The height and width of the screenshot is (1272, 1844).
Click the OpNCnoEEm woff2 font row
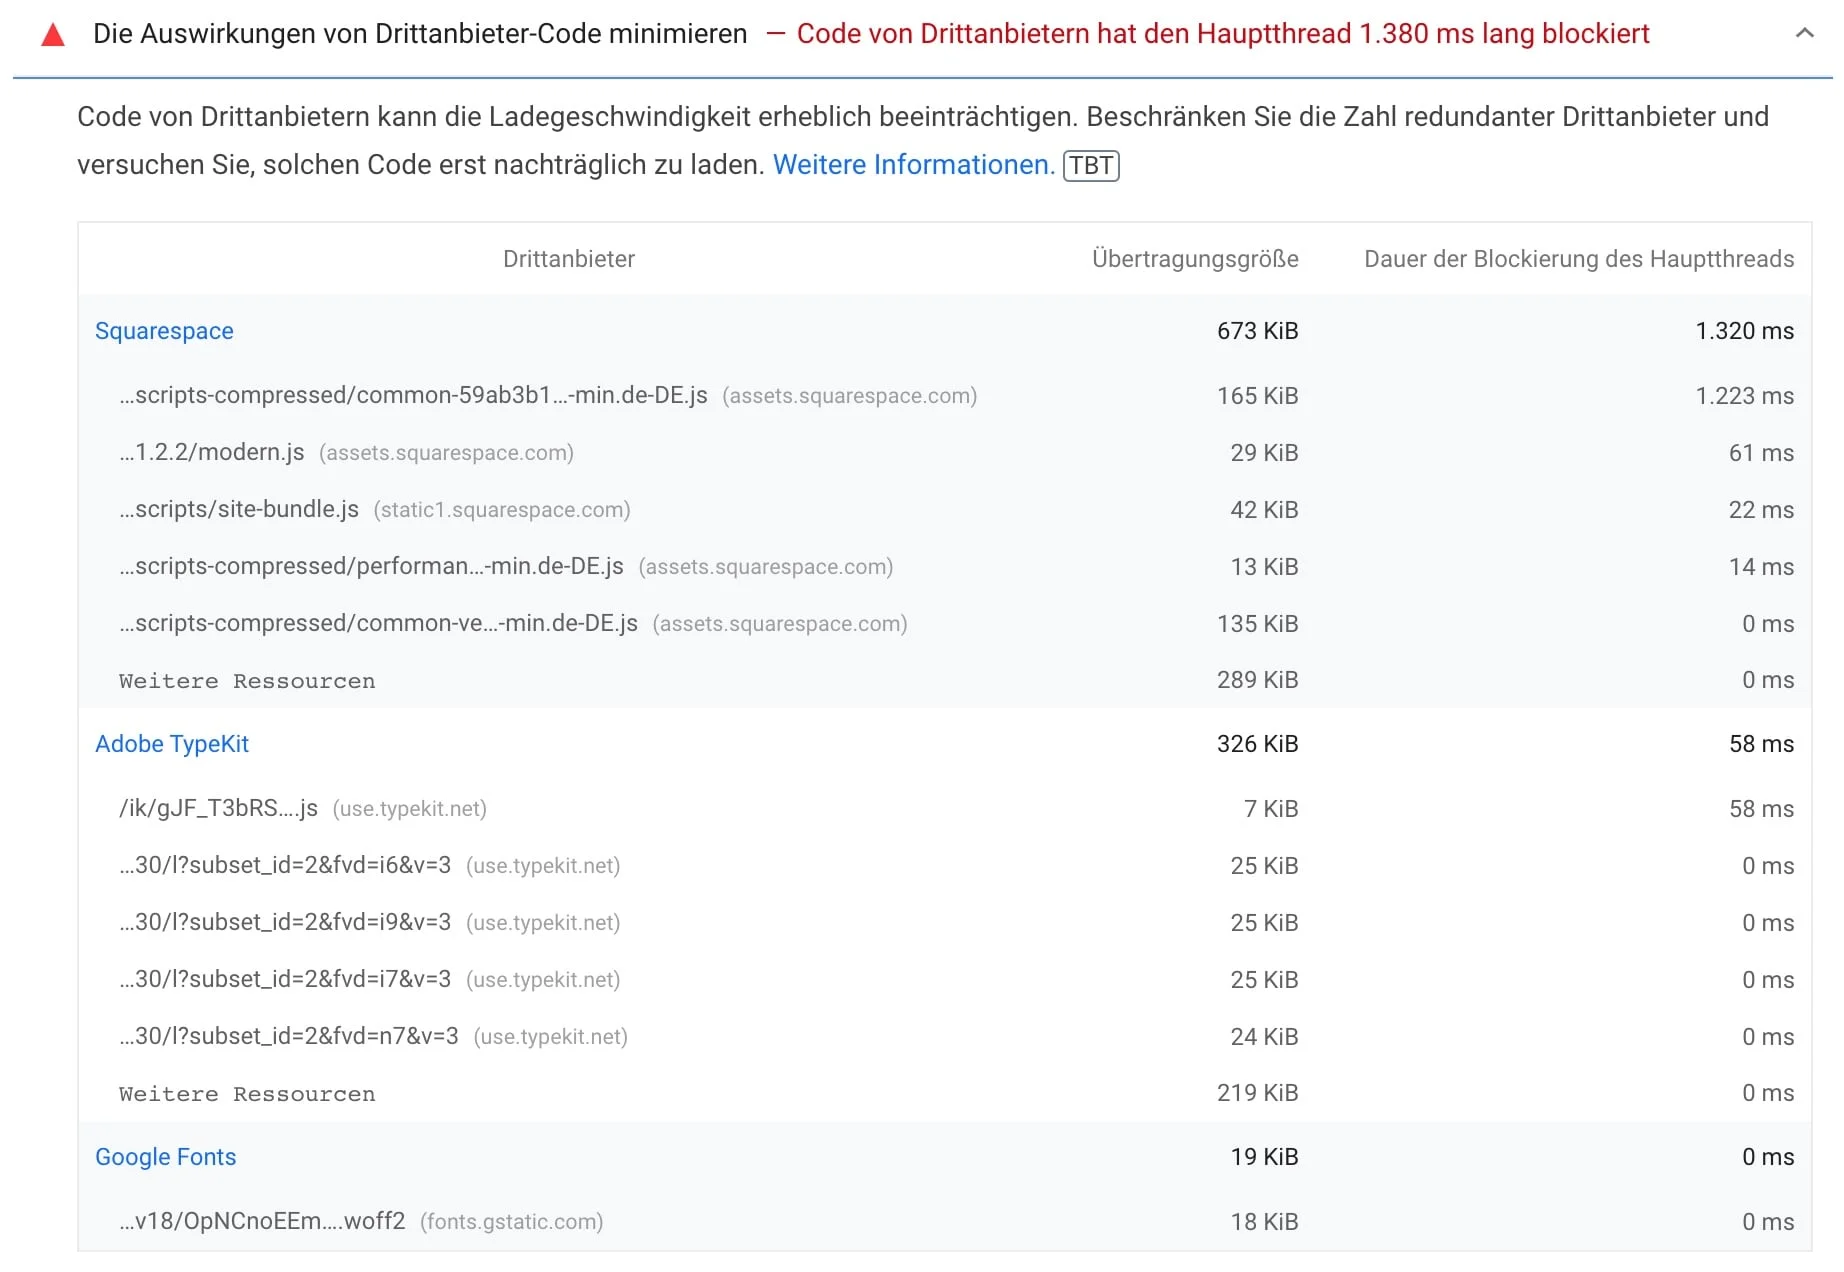[x=262, y=1221]
